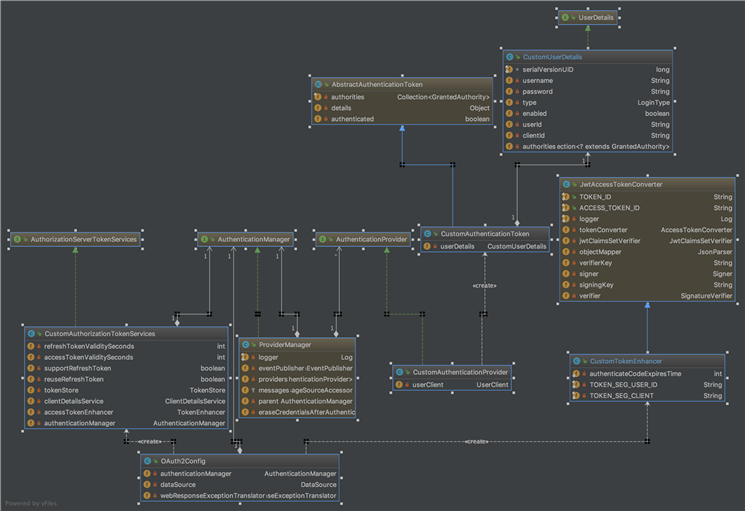The width and height of the screenshot is (745, 511).
Task: Click the accessTokenValiditySeconds field
Action: (x=126, y=357)
